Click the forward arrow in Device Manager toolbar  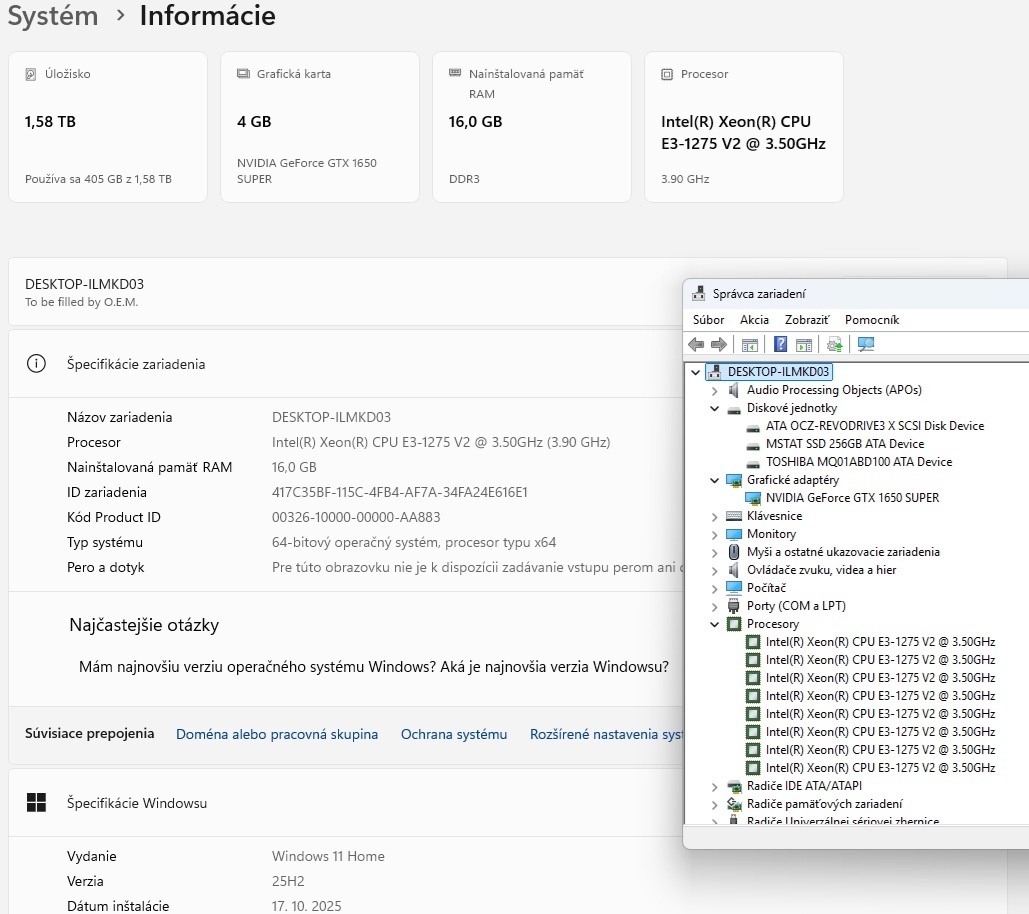click(x=718, y=345)
